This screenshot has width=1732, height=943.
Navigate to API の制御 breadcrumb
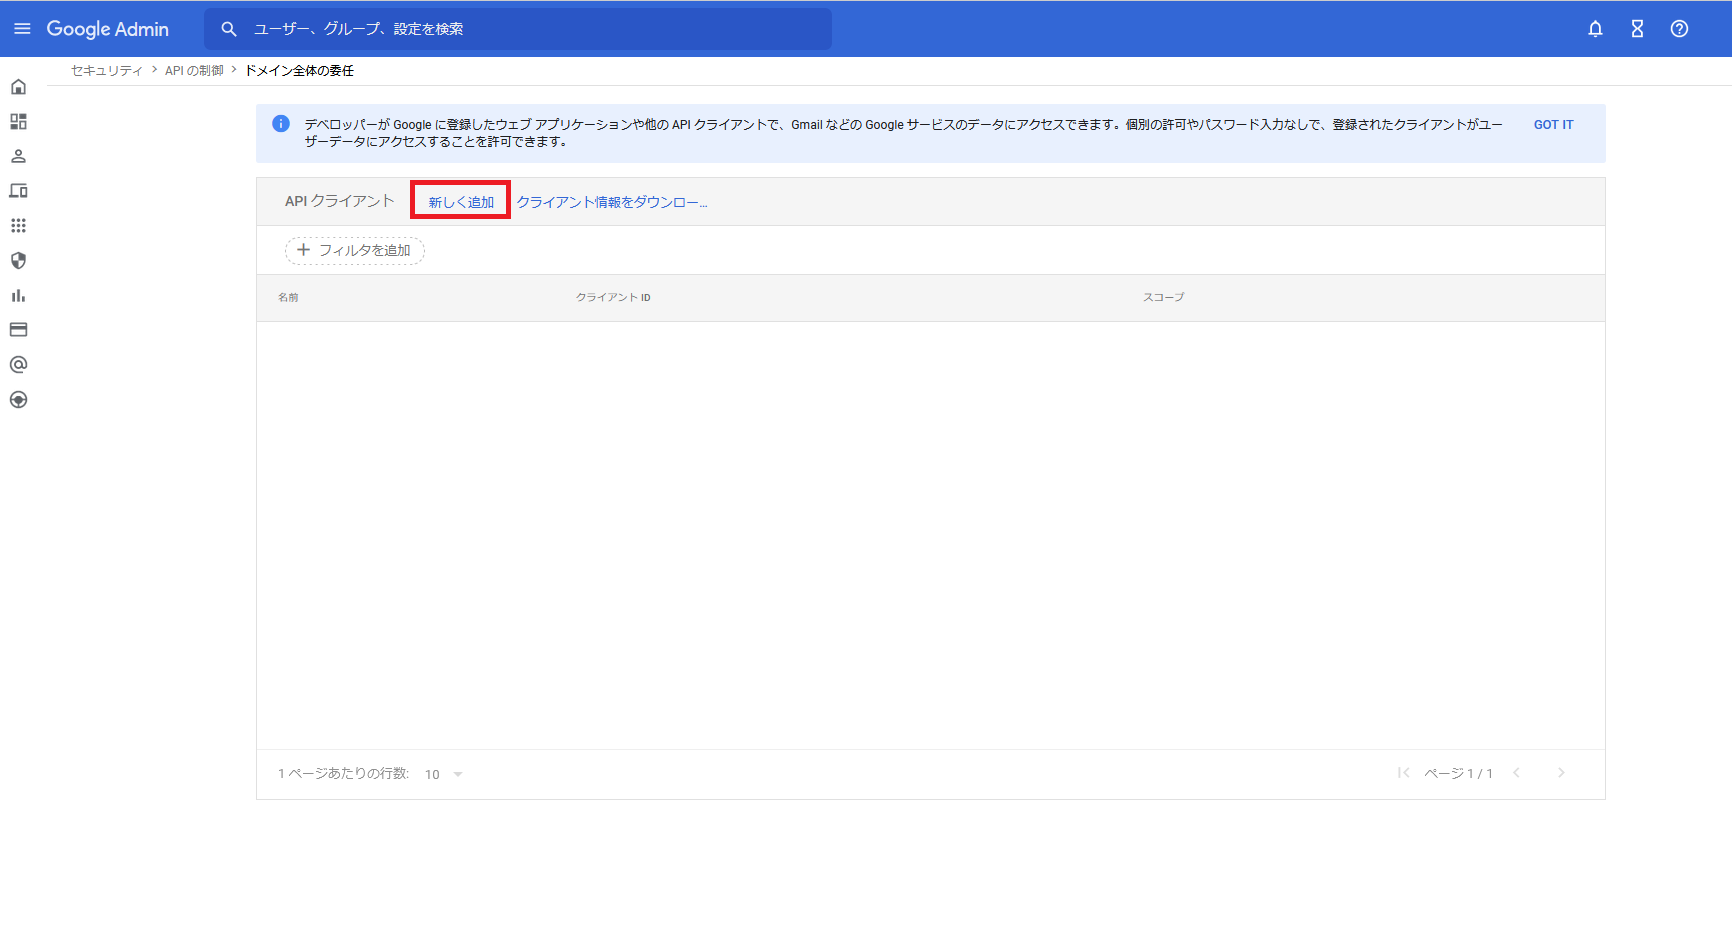(x=194, y=71)
